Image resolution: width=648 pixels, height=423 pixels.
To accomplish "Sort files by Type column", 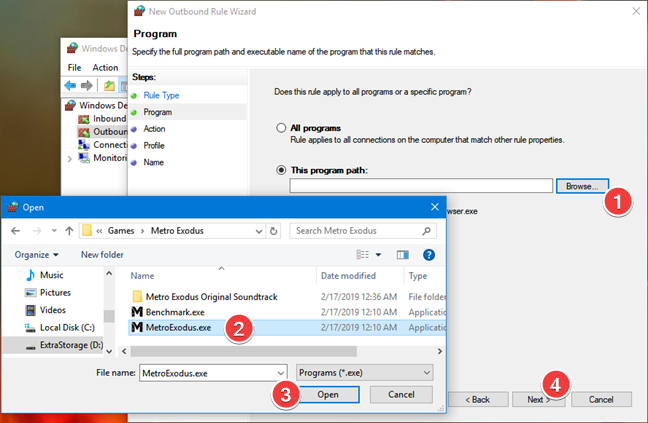I will [x=418, y=276].
